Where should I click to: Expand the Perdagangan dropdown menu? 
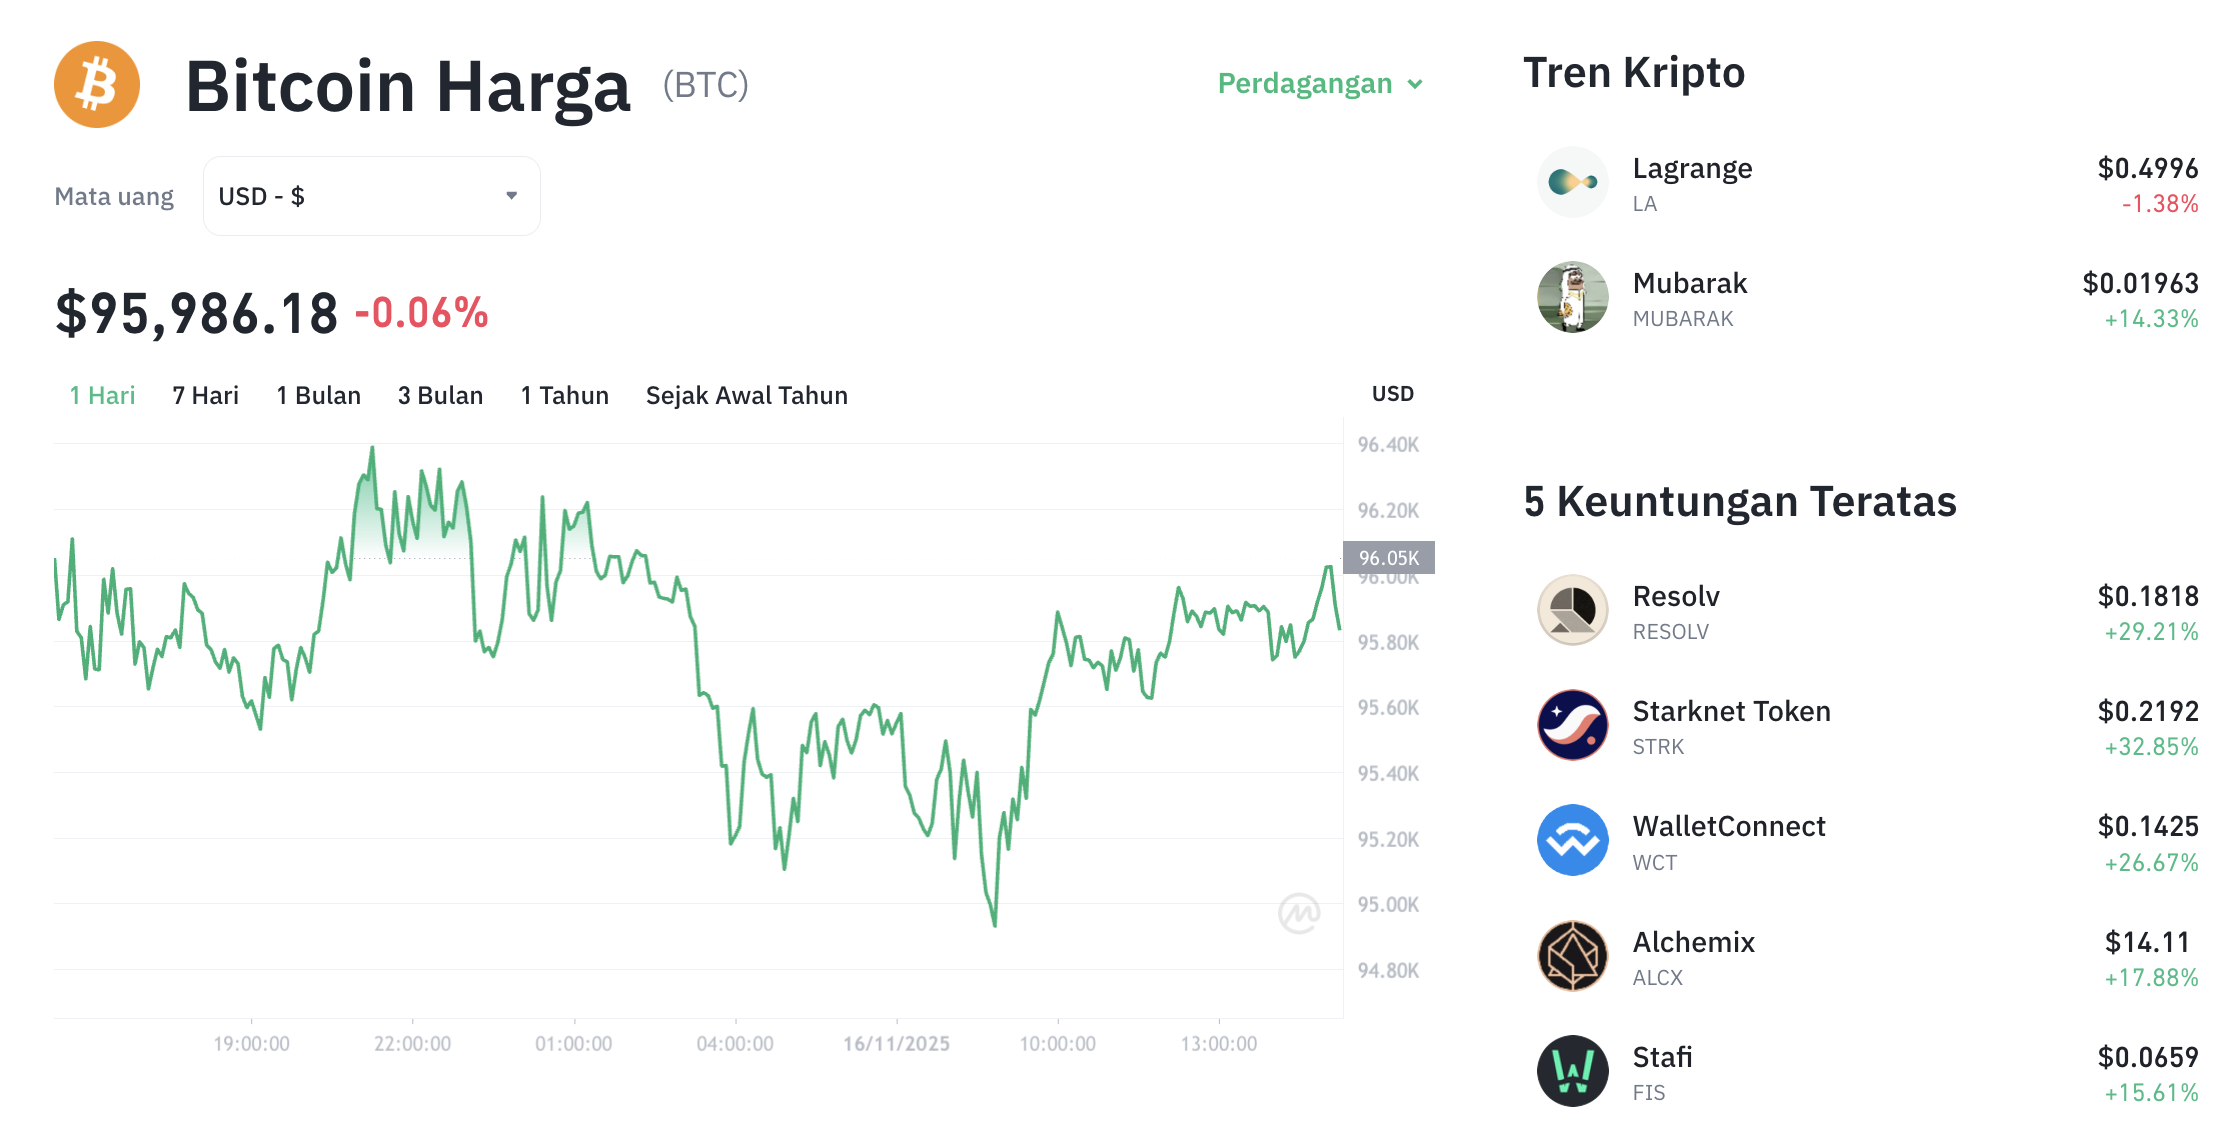point(1318,84)
